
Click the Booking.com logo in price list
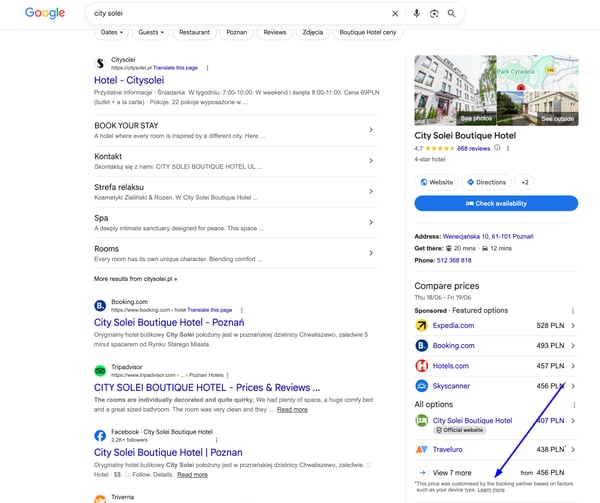(x=422, y=346)
